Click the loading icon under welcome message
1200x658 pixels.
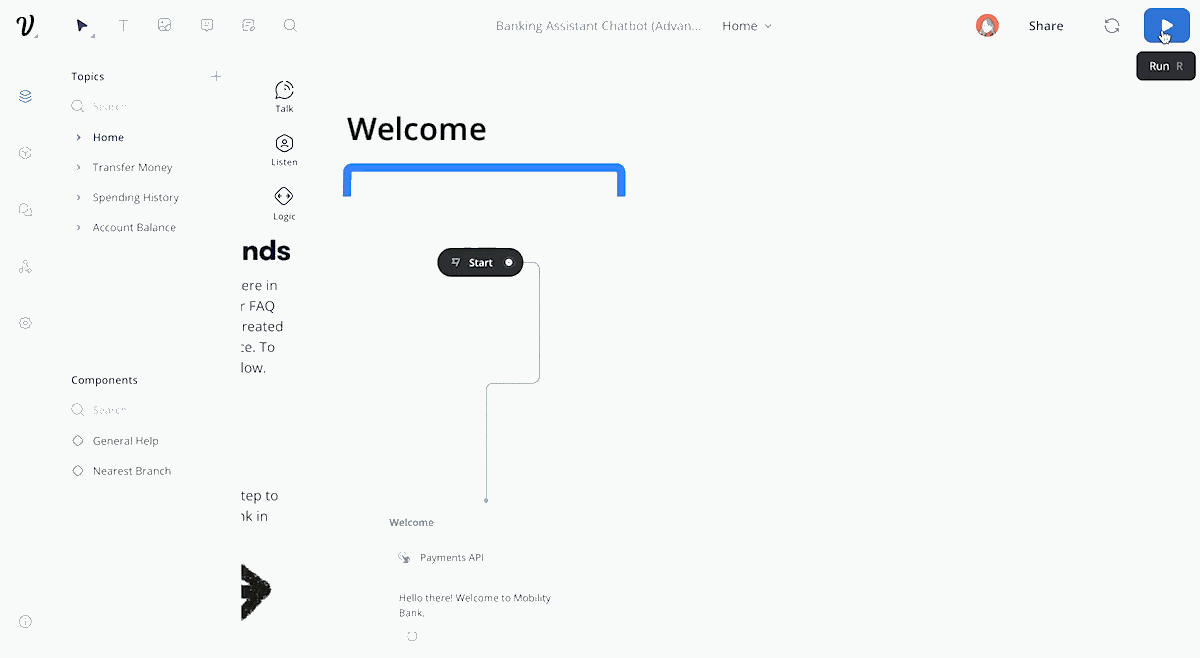point(412,636)
